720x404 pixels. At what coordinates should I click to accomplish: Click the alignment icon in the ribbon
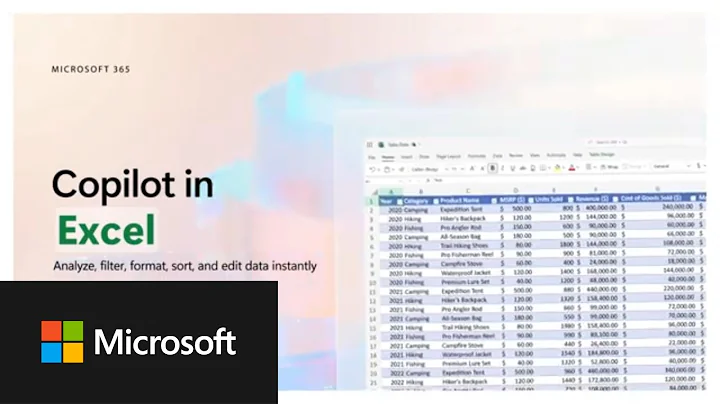click(x=588, y=167)
